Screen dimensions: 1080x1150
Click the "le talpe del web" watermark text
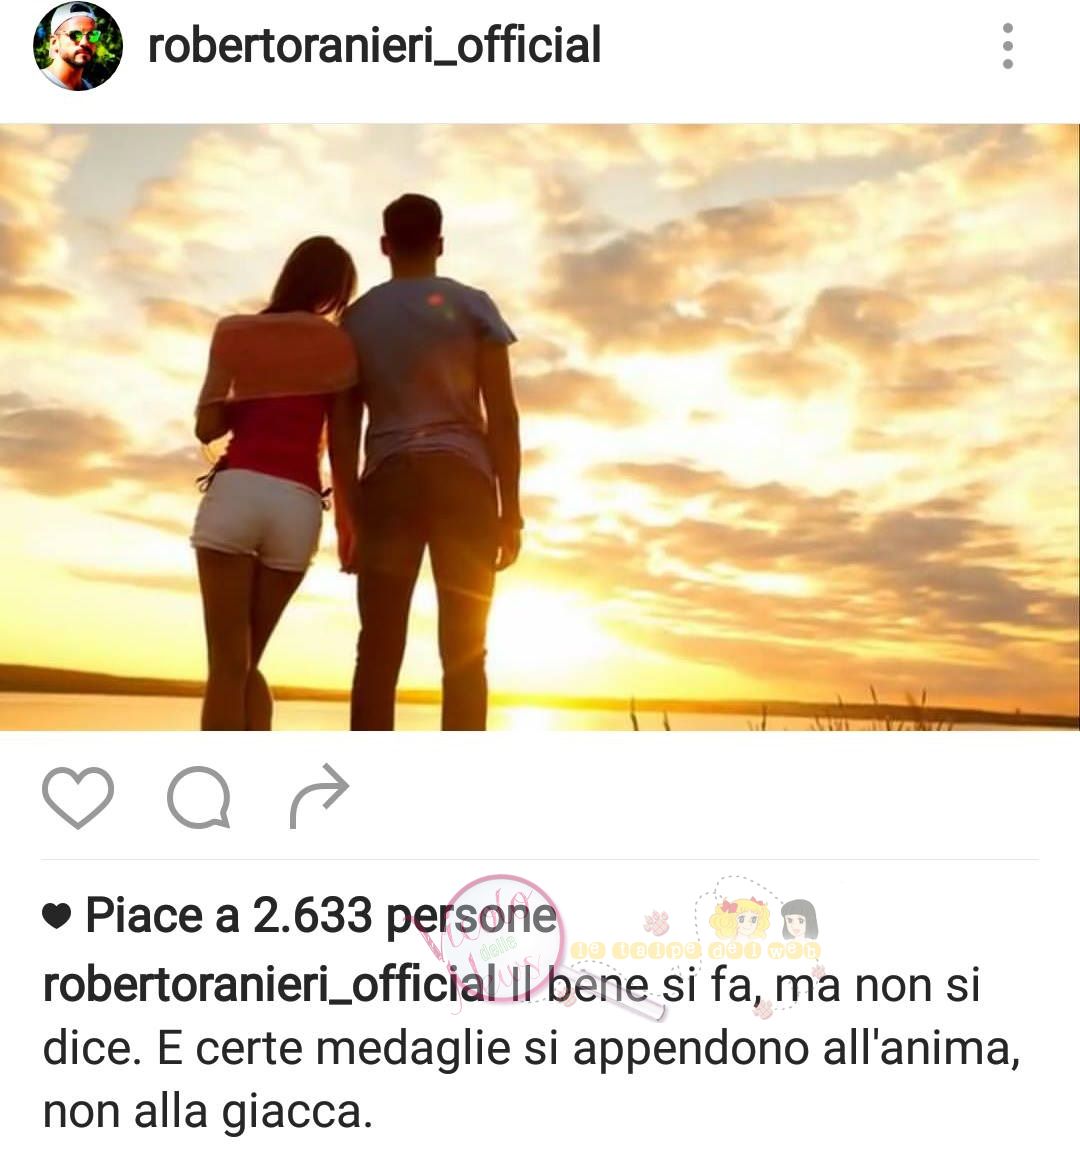coord(695,951)
